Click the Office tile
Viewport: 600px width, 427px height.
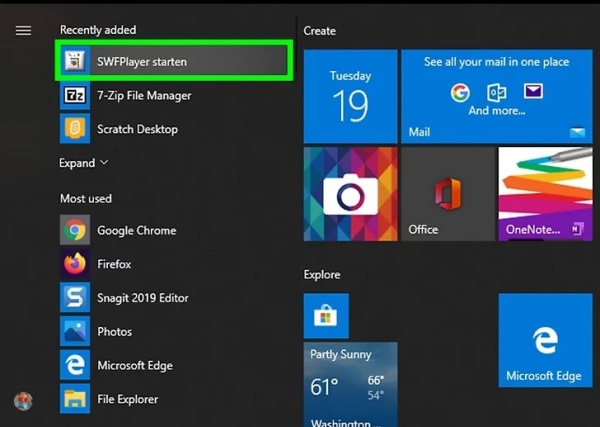[446, 194]
